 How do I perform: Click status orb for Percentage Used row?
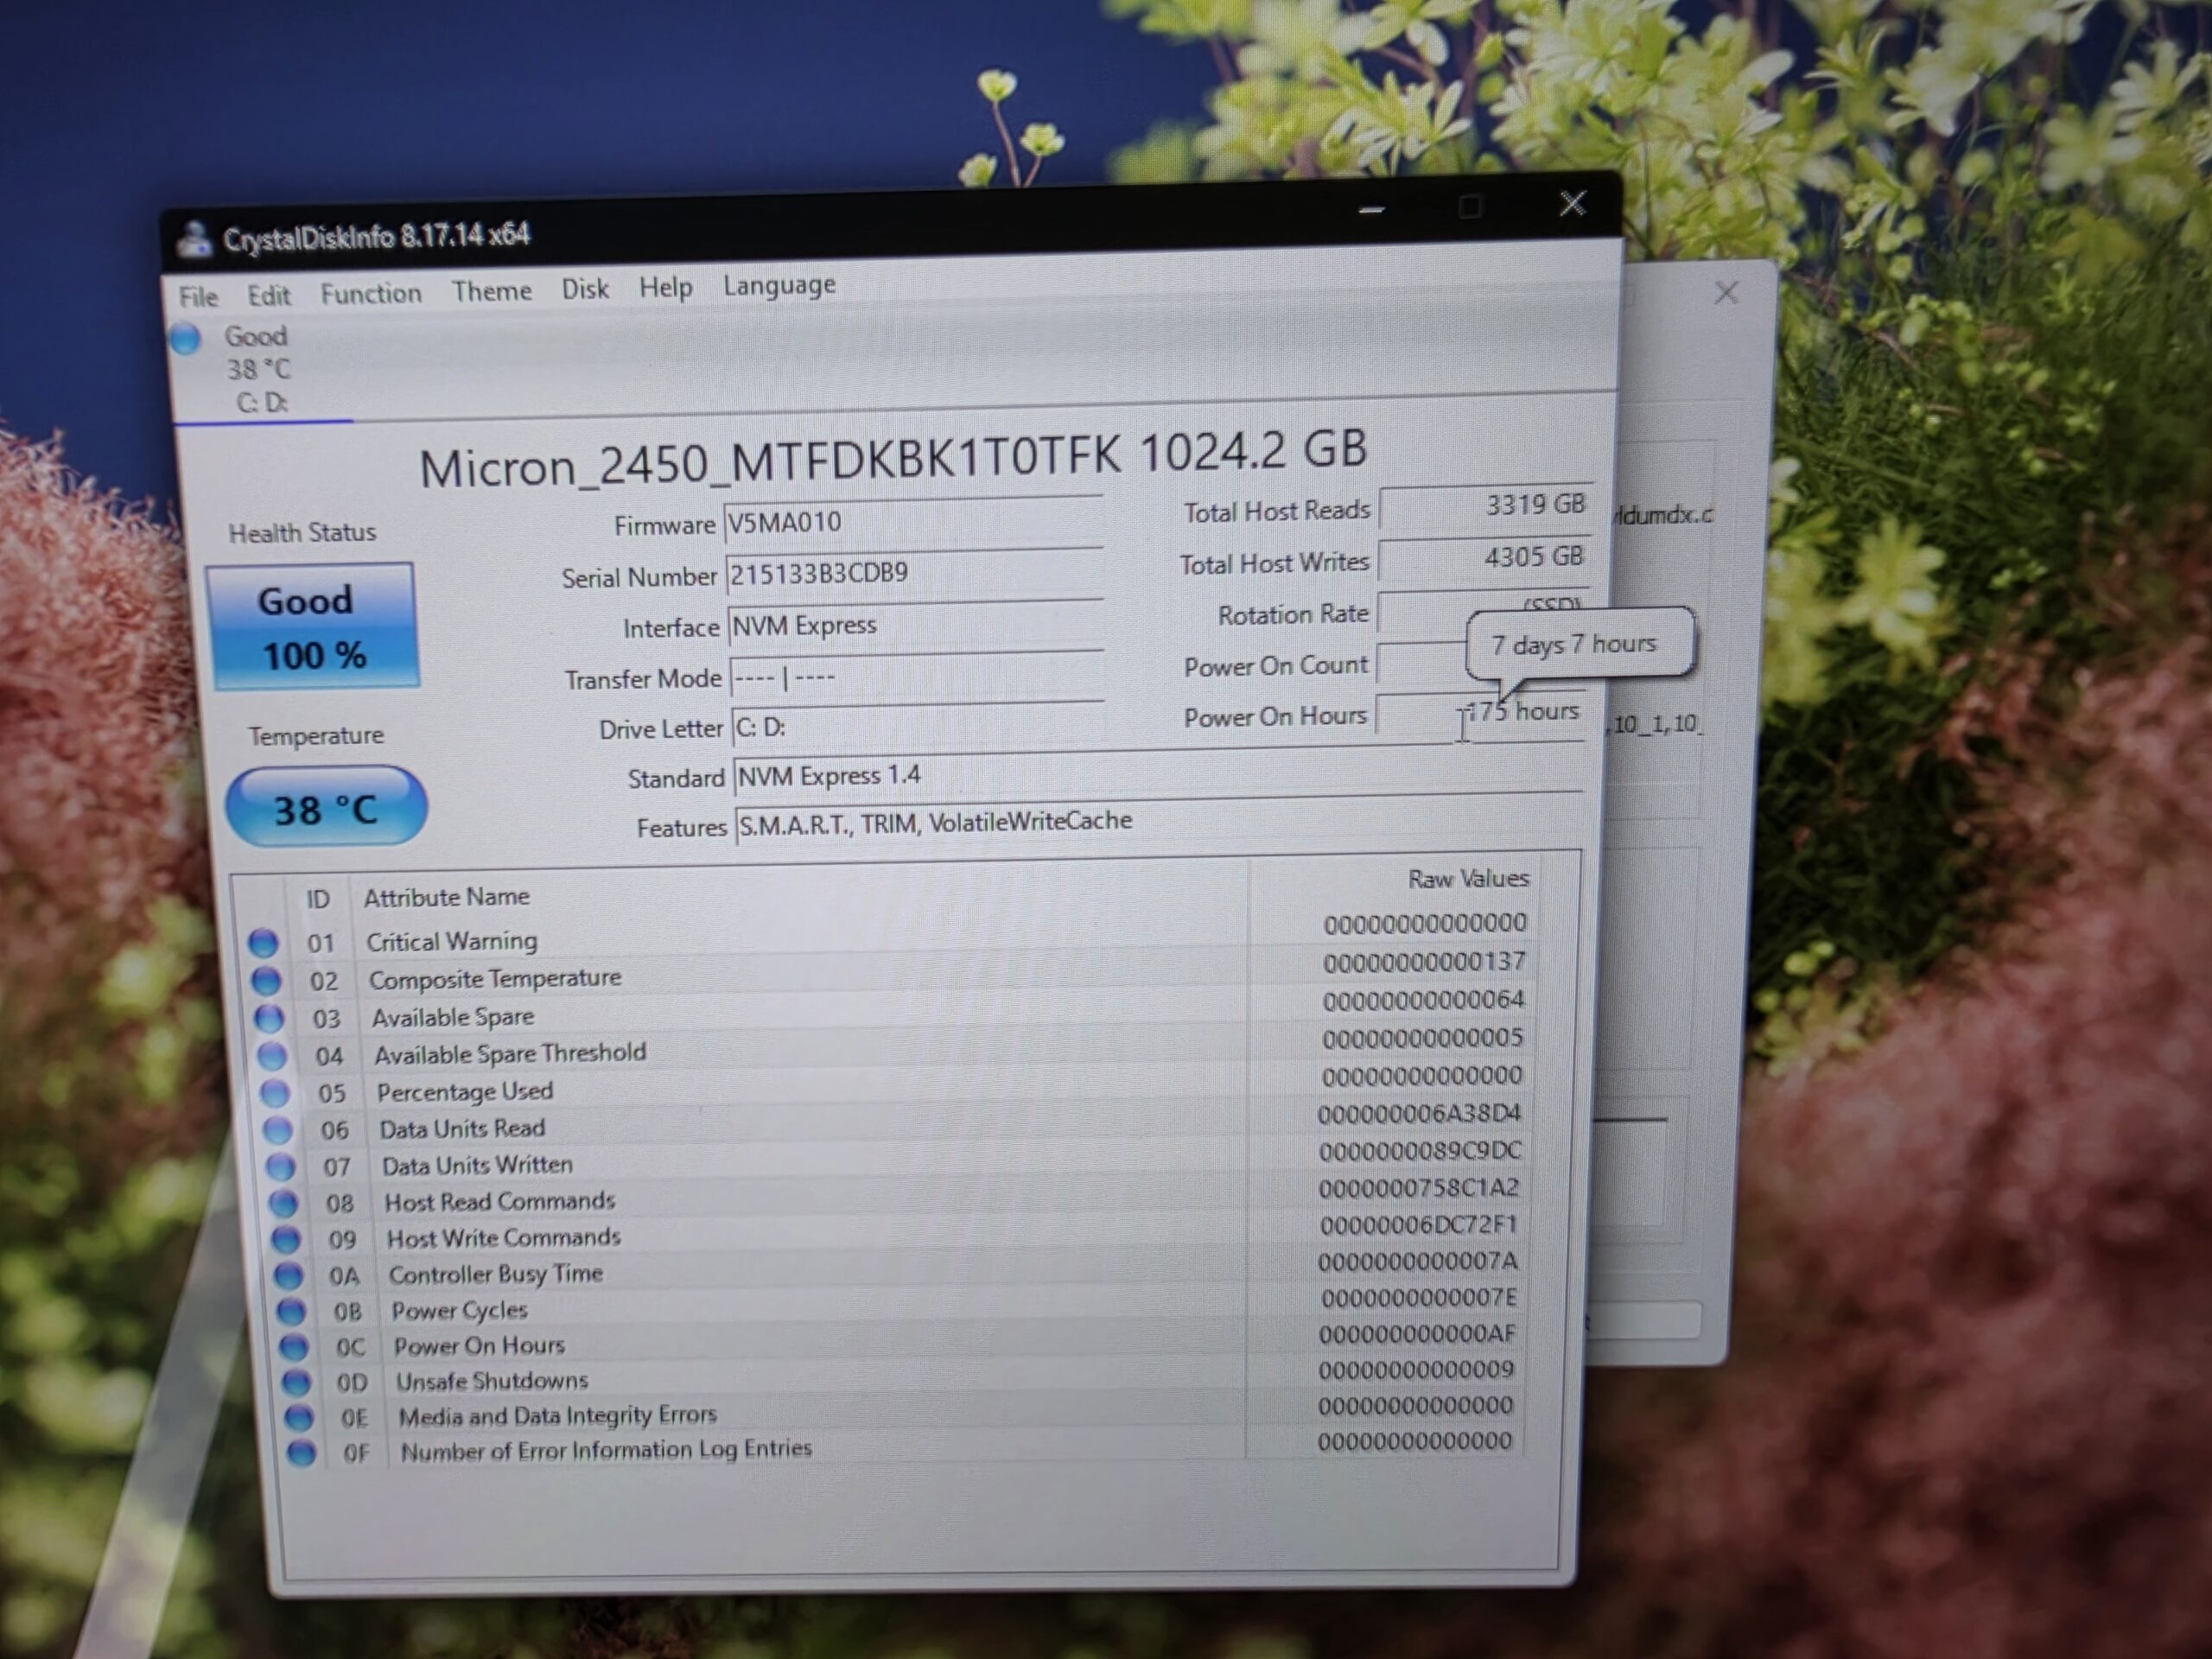[275, 1092]
